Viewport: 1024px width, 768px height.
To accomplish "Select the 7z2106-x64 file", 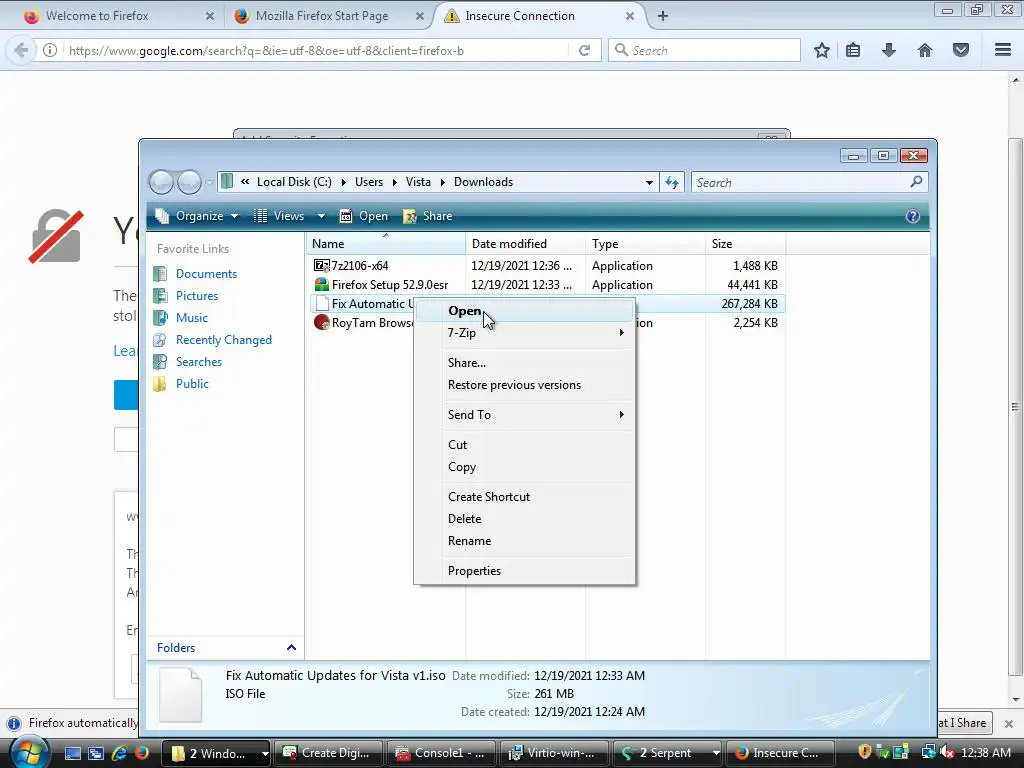I will 360,266.
